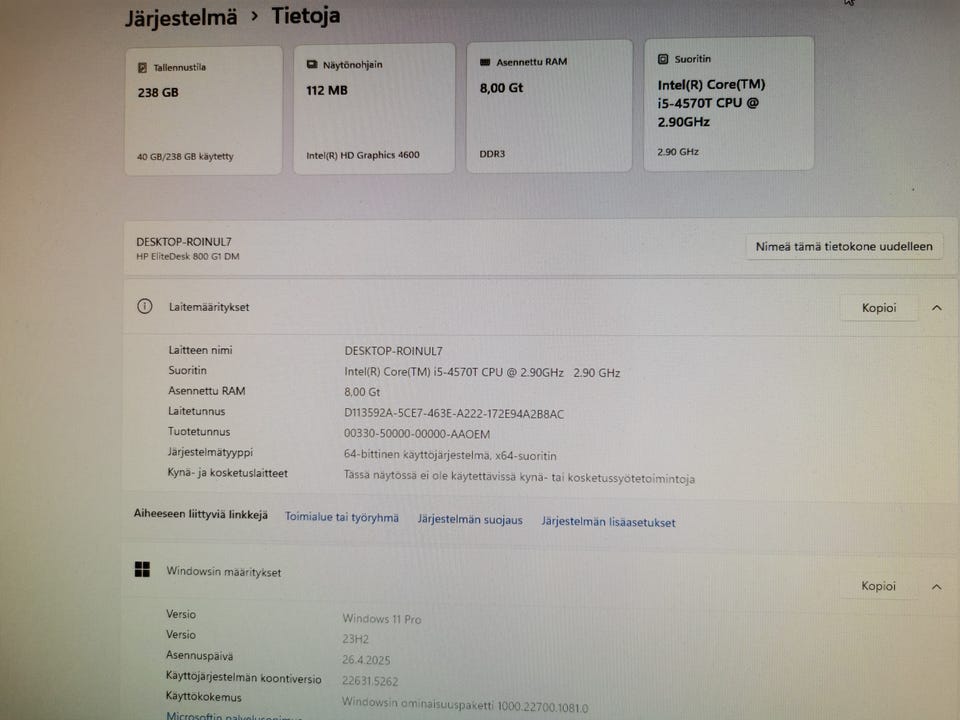This screenshot has width=960, height=720.
Task: Copy device specifications with Kopioi button
Action: pyautogui.click(x=879, y=307)
